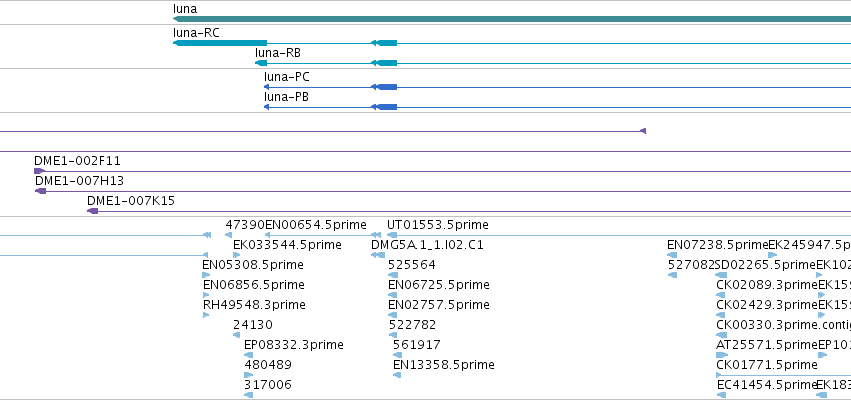Click the 'EP08332.3prime' EST label
The image size is (851, 400).
pyautogui.click(x=294, y=345)
